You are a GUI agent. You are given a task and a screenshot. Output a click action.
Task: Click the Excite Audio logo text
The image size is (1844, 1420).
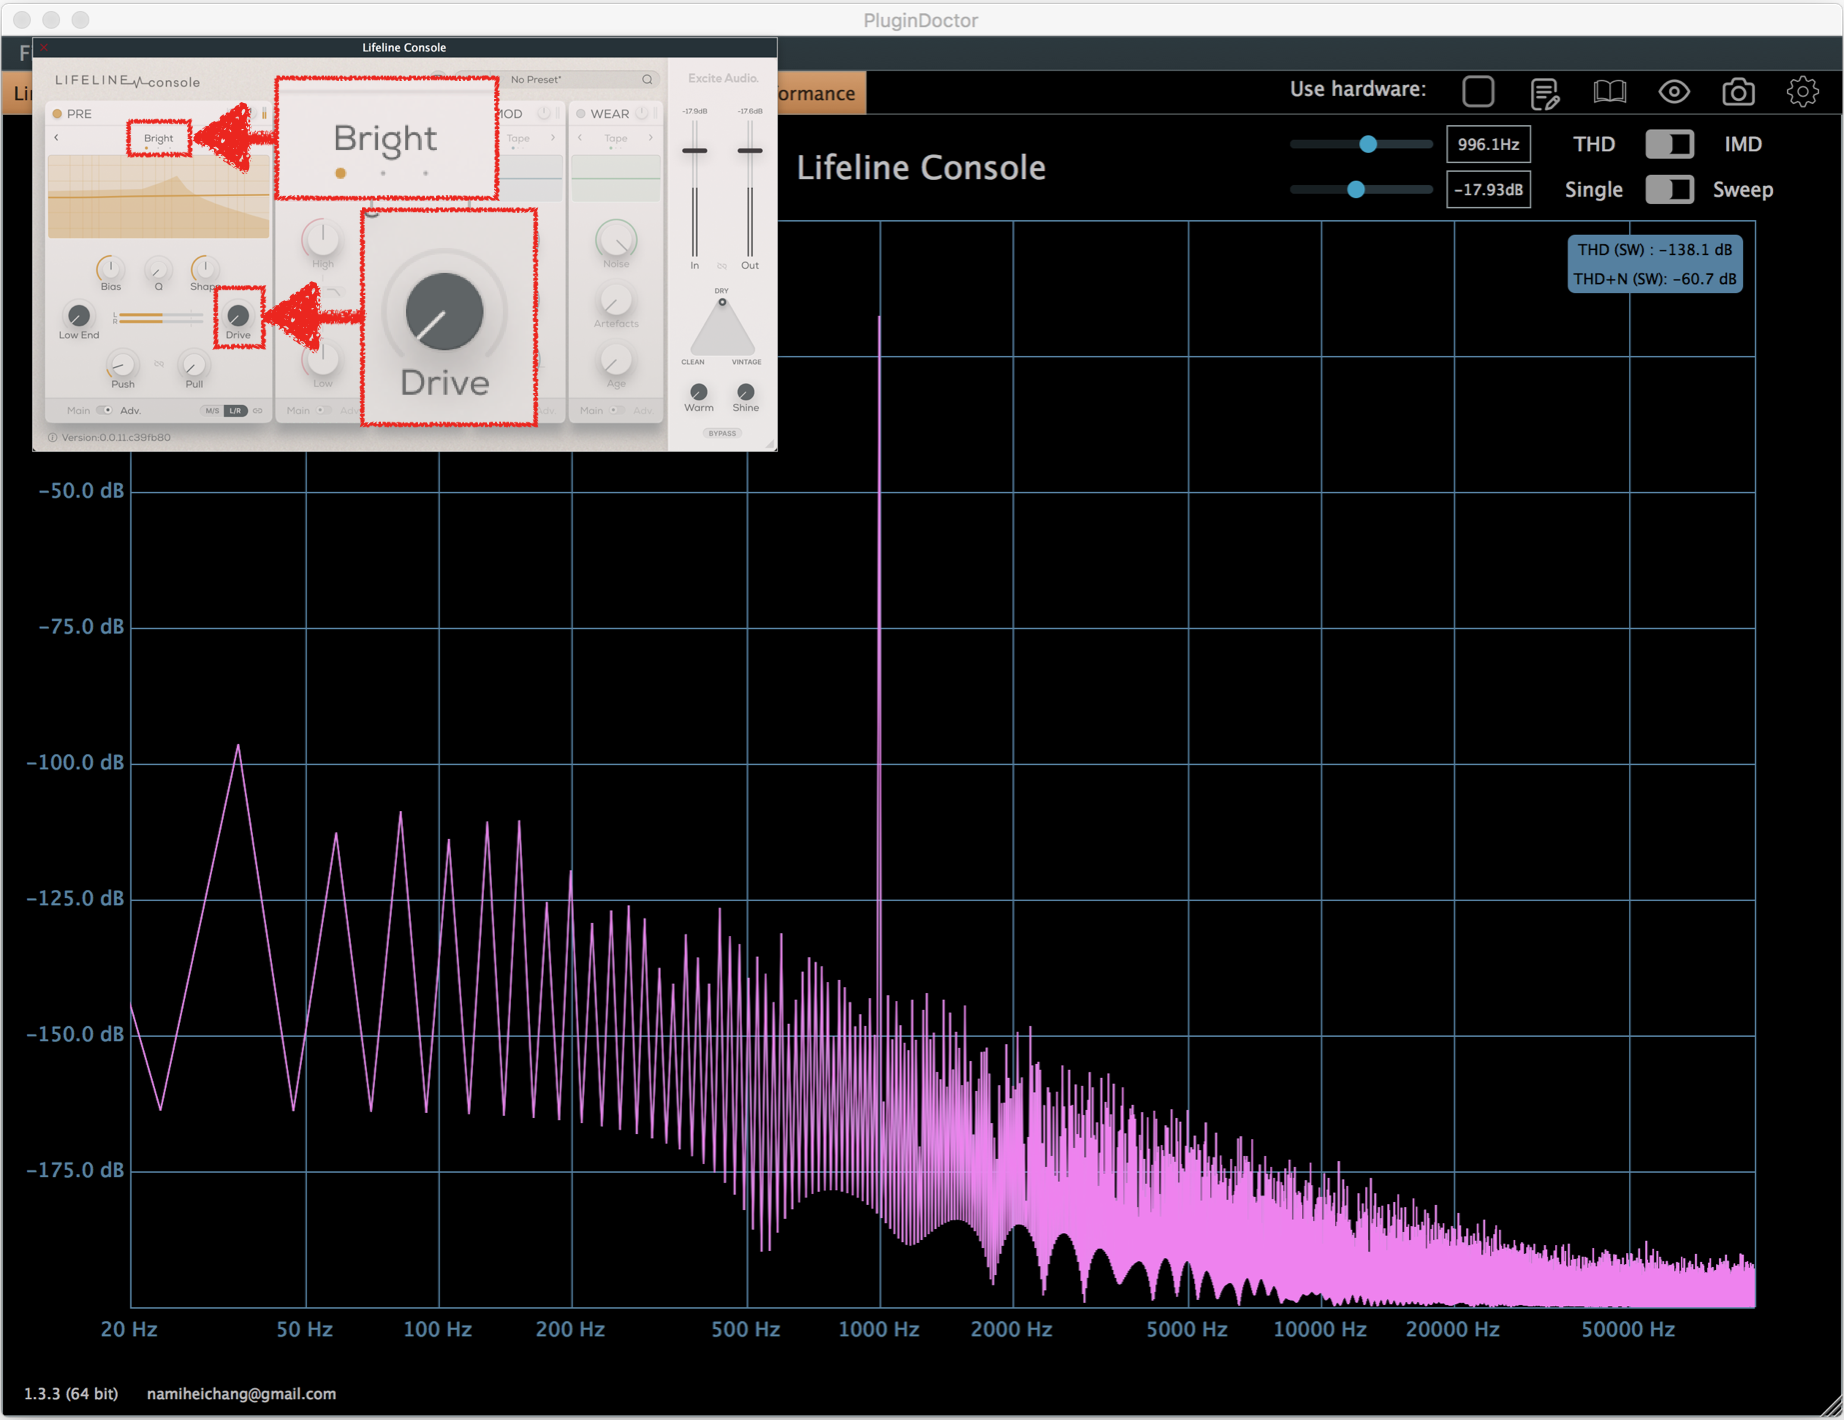click(723, 78)
